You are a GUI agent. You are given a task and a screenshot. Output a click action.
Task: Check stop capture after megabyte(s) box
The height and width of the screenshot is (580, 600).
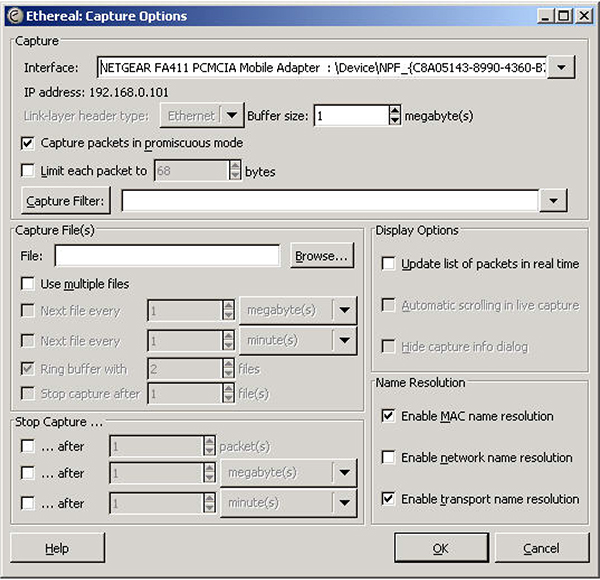pyautogui.click(x=28, y=473)
